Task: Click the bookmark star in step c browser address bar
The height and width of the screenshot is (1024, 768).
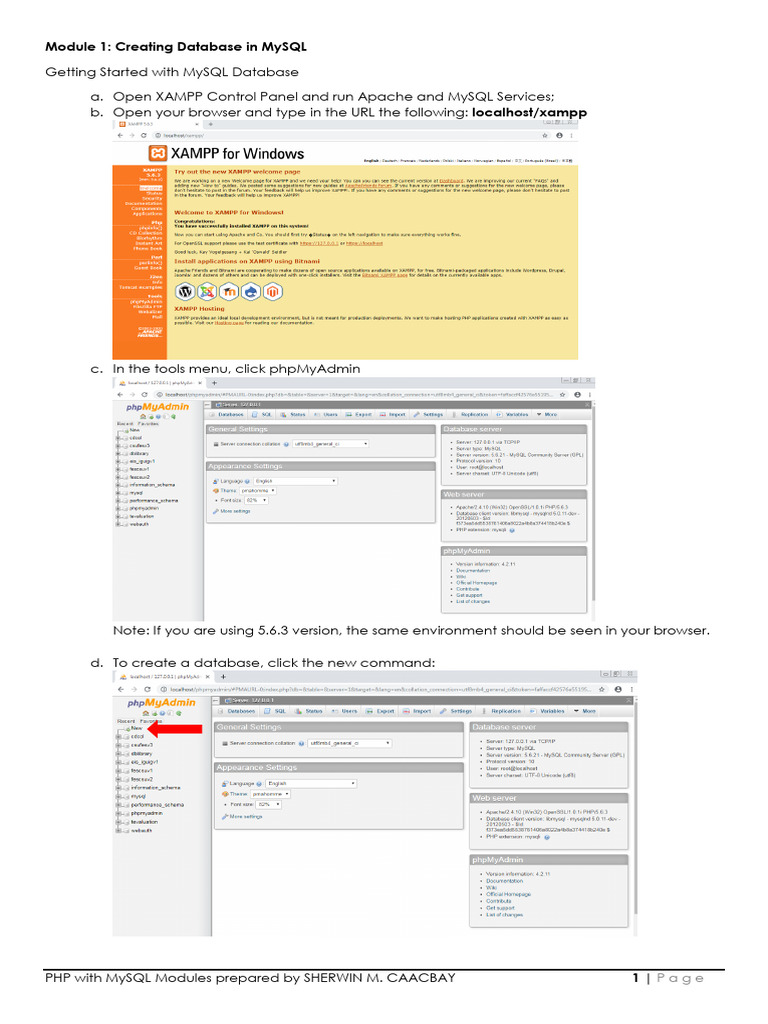Action: (x=563, y=395)
